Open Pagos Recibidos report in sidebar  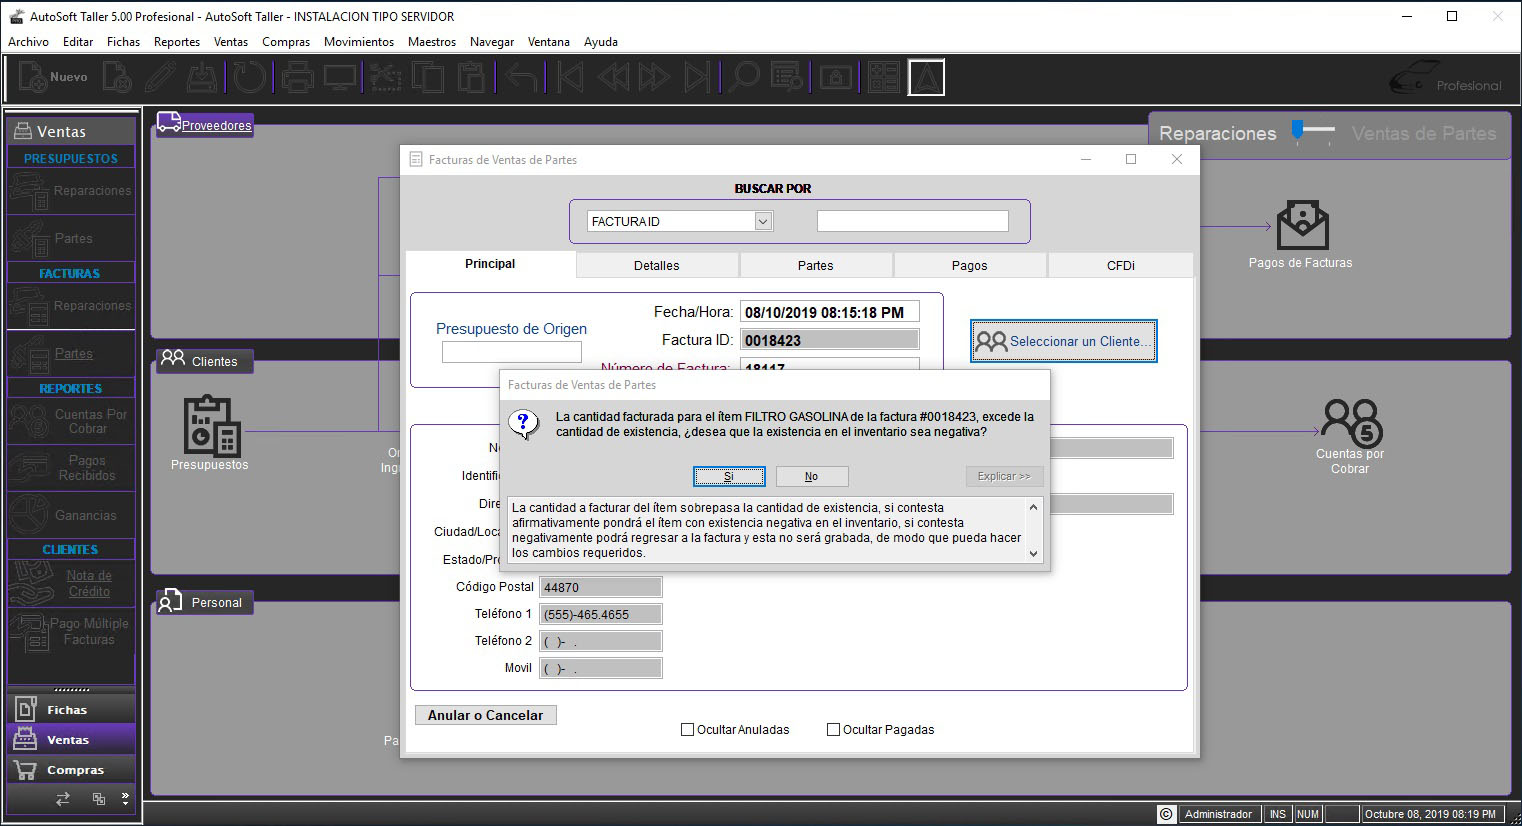coord(71,468)
